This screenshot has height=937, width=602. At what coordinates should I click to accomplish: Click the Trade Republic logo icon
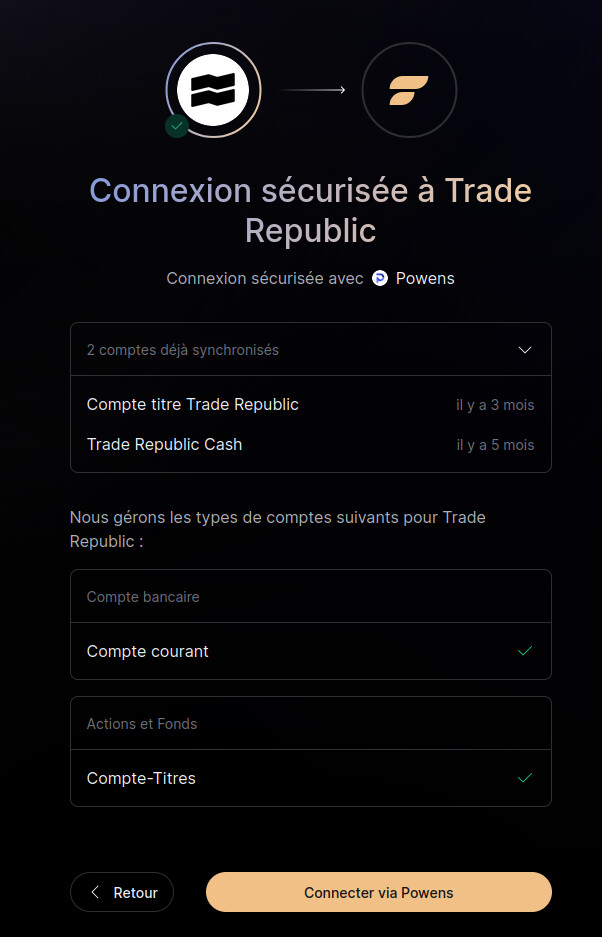coord(213,90)
